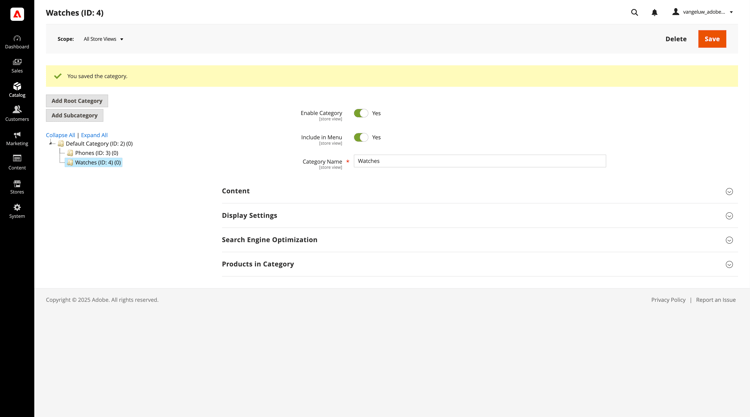The width and height of the screenshot is (750, 417).
Task: Click the 'Watches (ID: 4)' page title
Action: click(75, 13)
